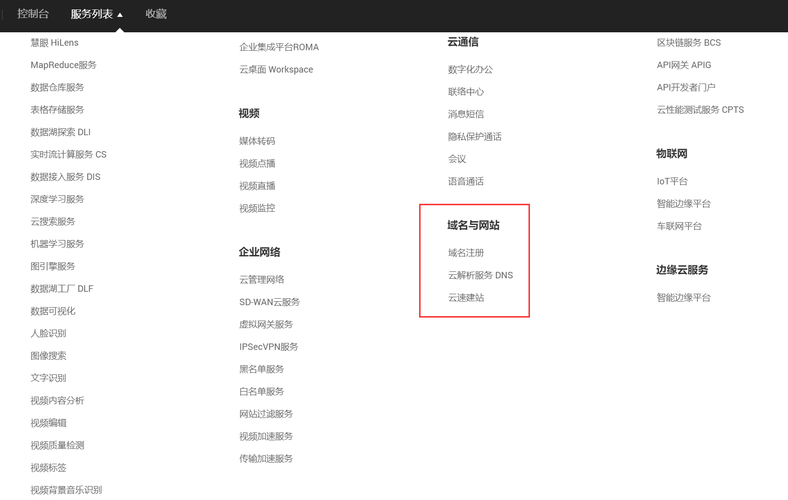Image resolution: width=788 pixels, height=500 pixels.
Task: Click 智能边缘平台 under 边缘云服务
Action: tap(684, 297)
